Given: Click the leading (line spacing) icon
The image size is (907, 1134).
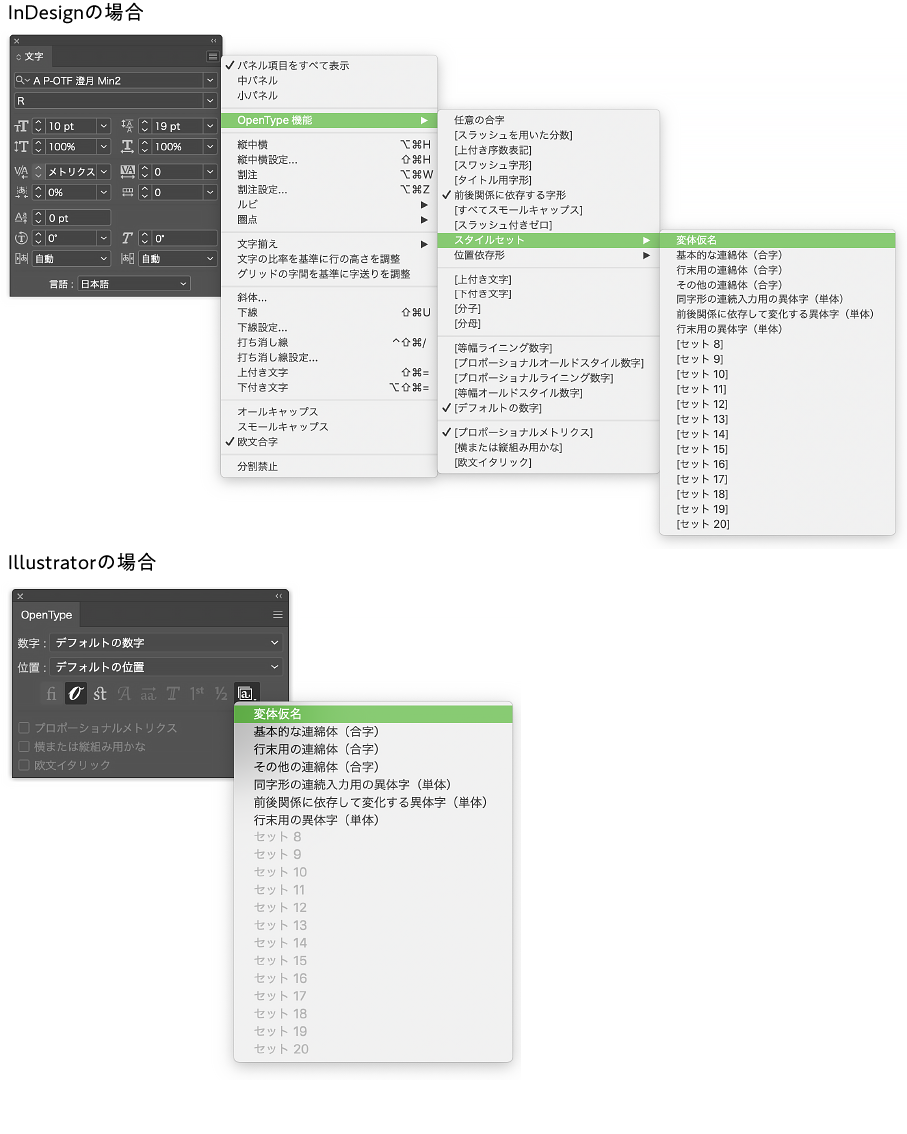Looking at the screenshot, I should coord(127,126).
